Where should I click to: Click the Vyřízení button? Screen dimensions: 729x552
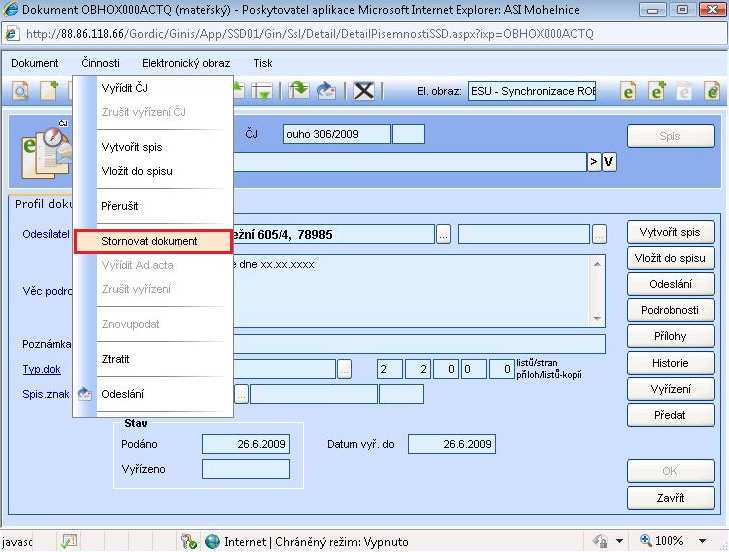pos(670,389)
